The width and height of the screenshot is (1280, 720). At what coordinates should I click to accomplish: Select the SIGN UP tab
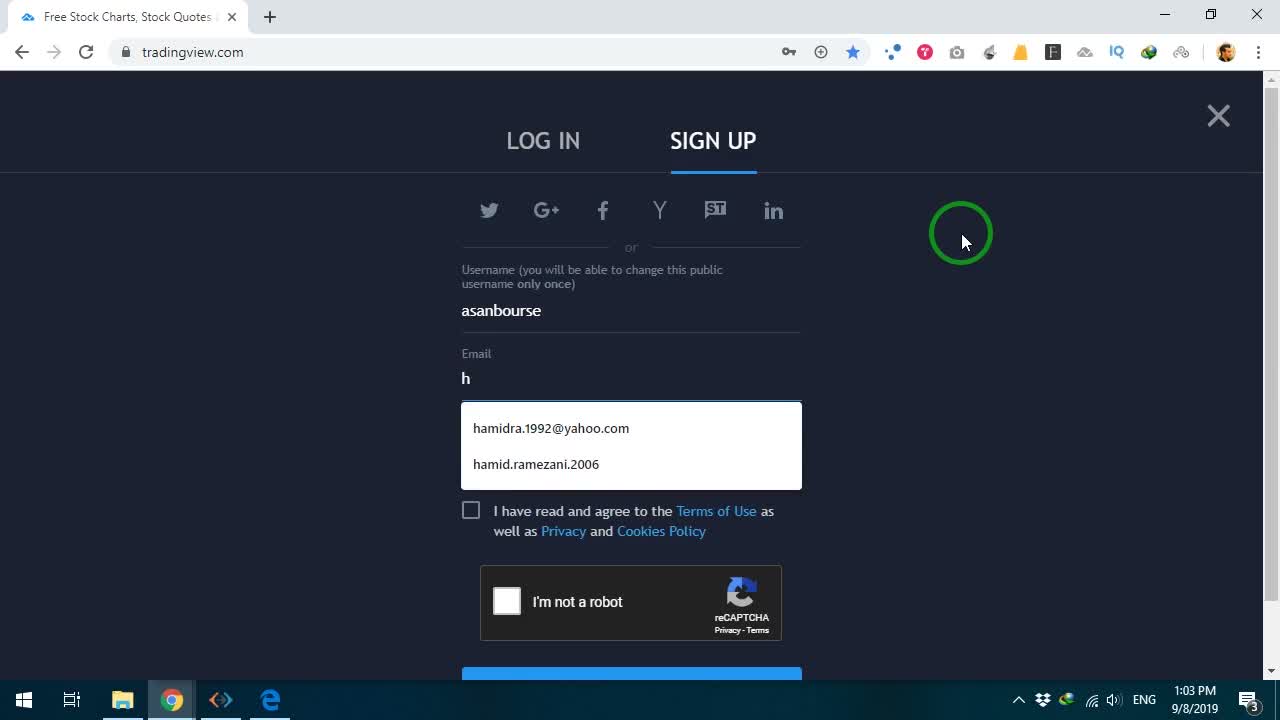713,141
